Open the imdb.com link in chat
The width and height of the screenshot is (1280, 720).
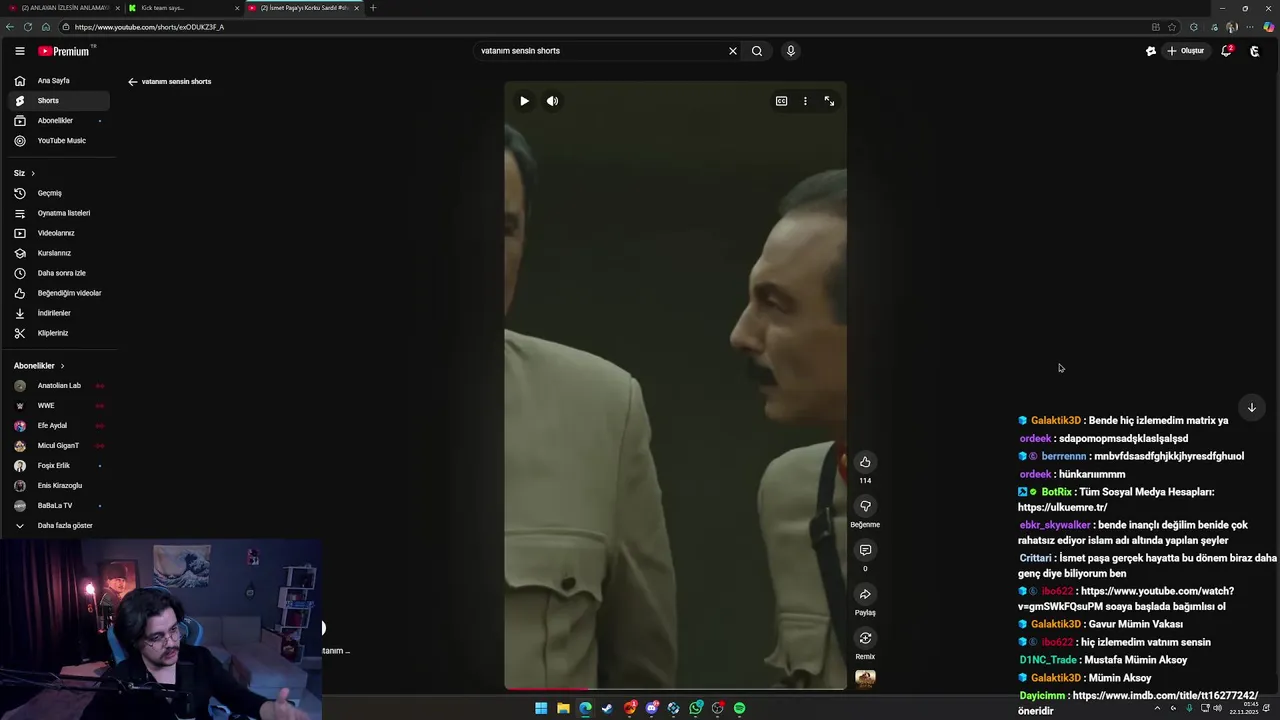pos(1165,696)
